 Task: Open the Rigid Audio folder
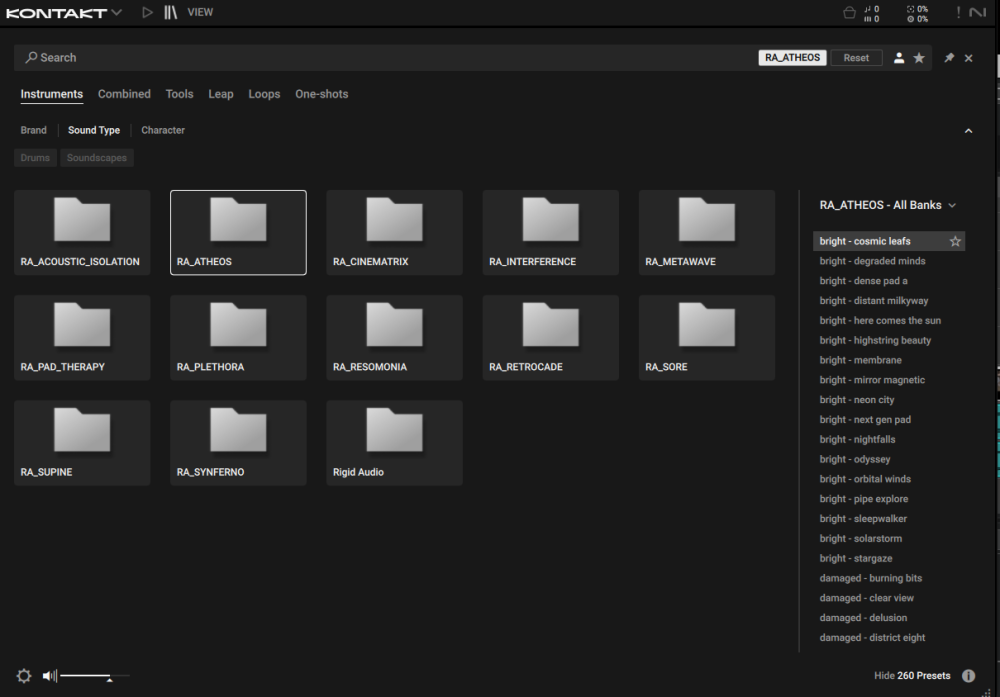(x=395, y=443)
